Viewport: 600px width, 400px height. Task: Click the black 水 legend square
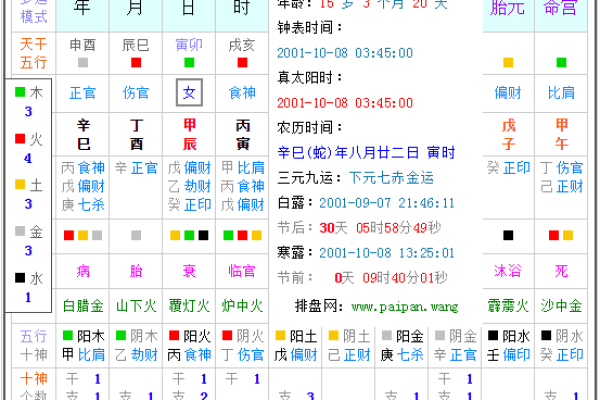point(20,278)
